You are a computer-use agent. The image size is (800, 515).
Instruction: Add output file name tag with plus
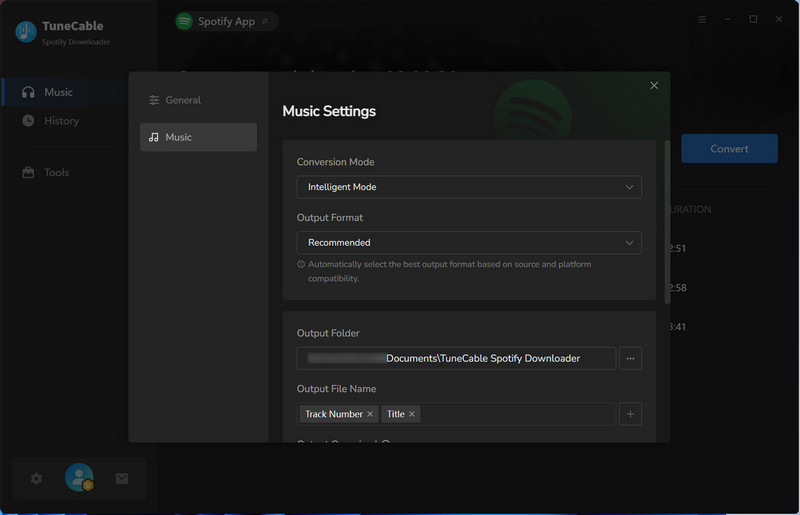(x=630, y=414)
